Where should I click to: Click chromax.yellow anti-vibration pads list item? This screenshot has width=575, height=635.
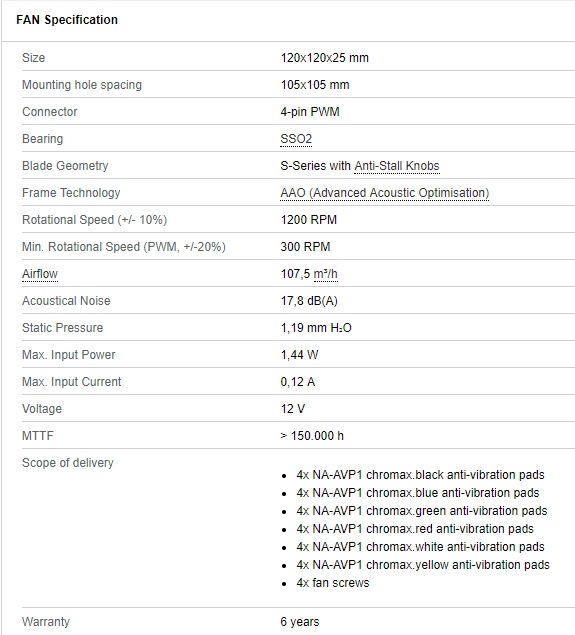(423, 565)
